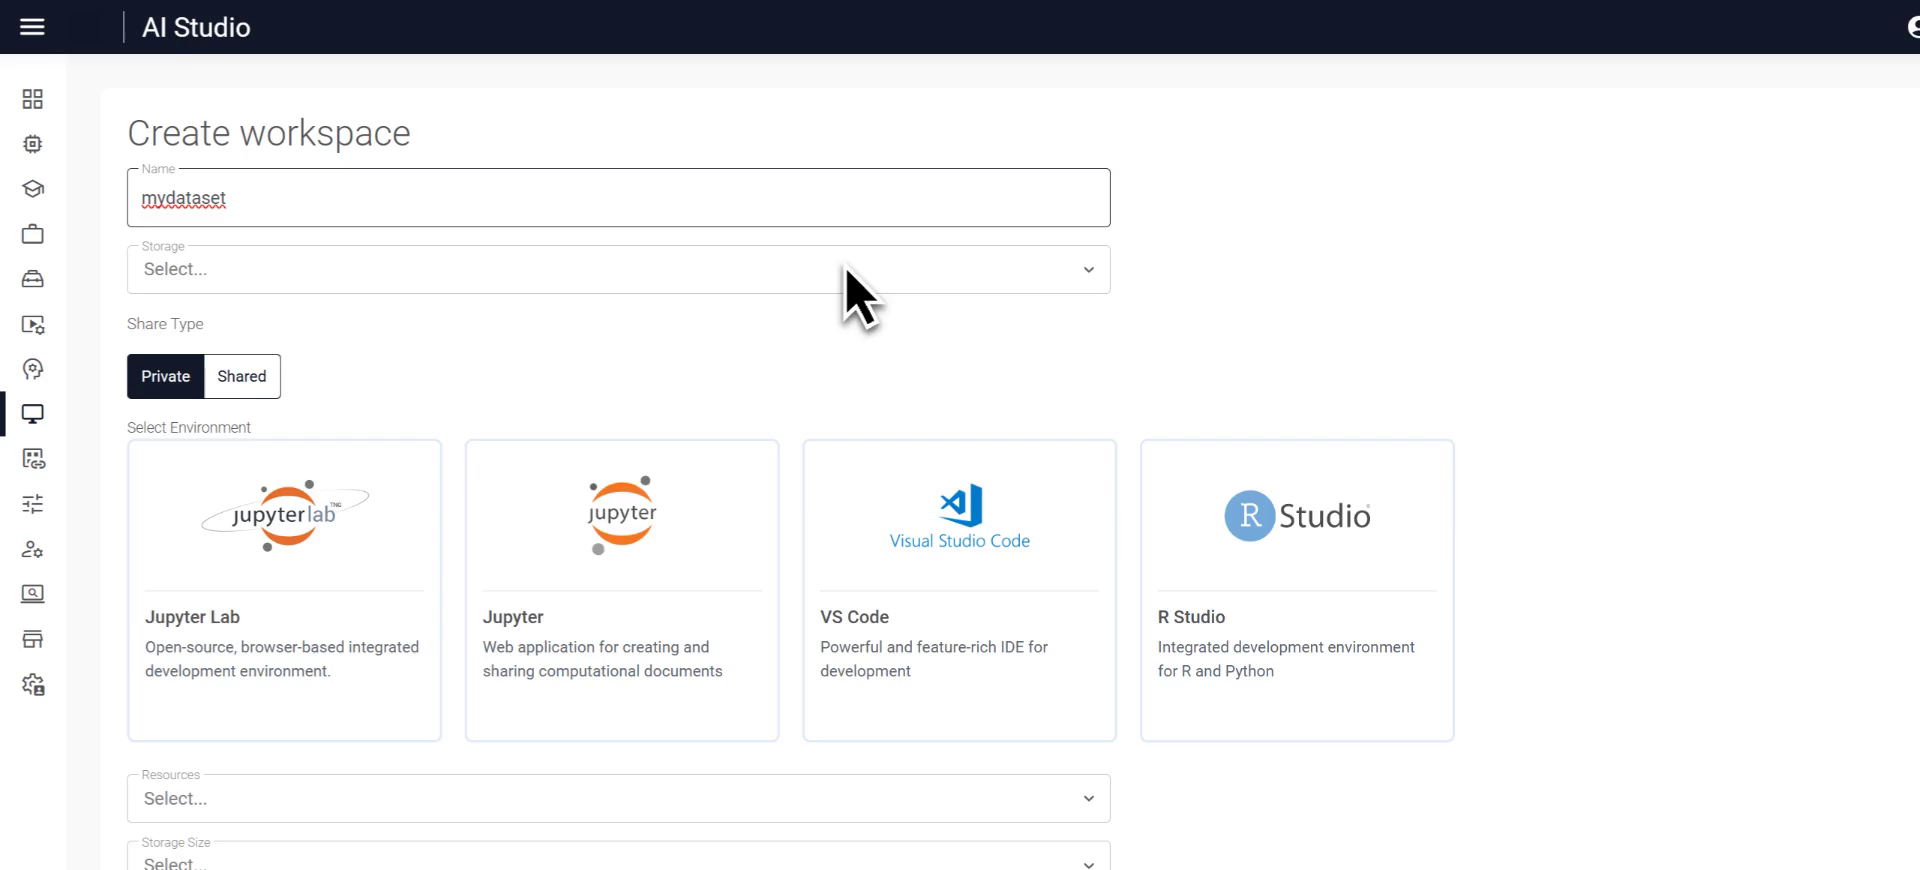Open the storefront icon in sidebar
The height and width of the screenshot is (870, 1920).
coord(32,639)
